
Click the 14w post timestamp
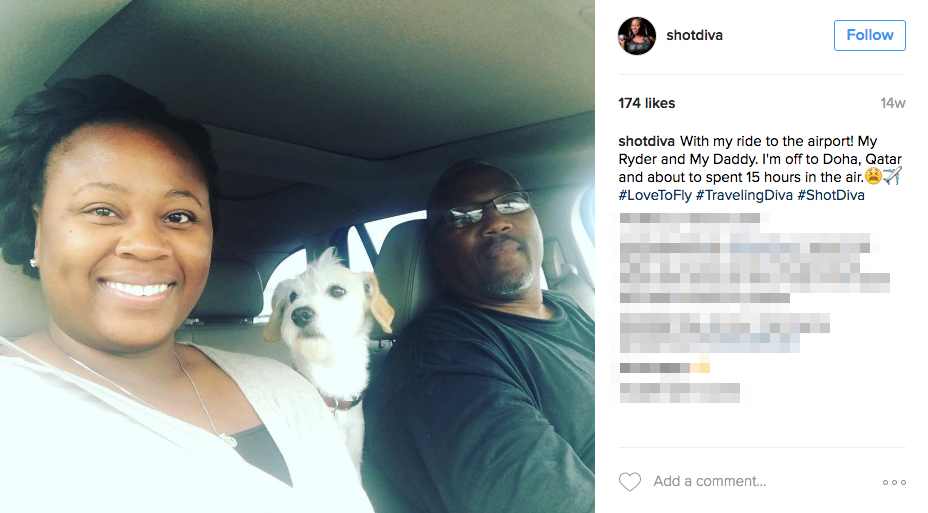click(x=892, y=103)
